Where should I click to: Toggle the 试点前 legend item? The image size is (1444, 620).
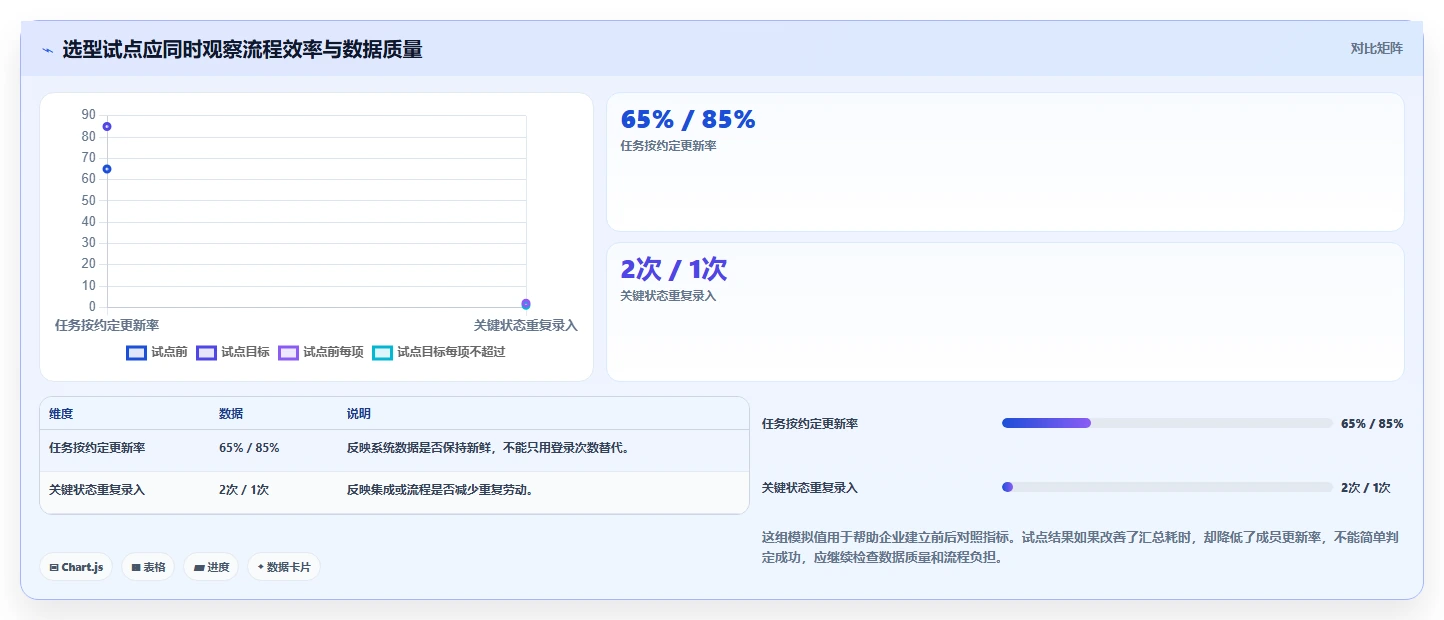click(x=157, y=352)
